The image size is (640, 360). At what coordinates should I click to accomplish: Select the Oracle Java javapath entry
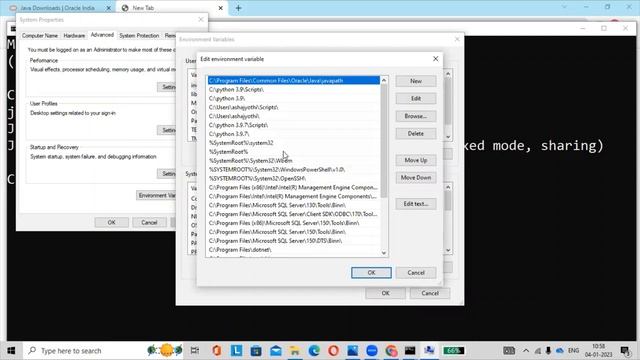tap(293, 80)
